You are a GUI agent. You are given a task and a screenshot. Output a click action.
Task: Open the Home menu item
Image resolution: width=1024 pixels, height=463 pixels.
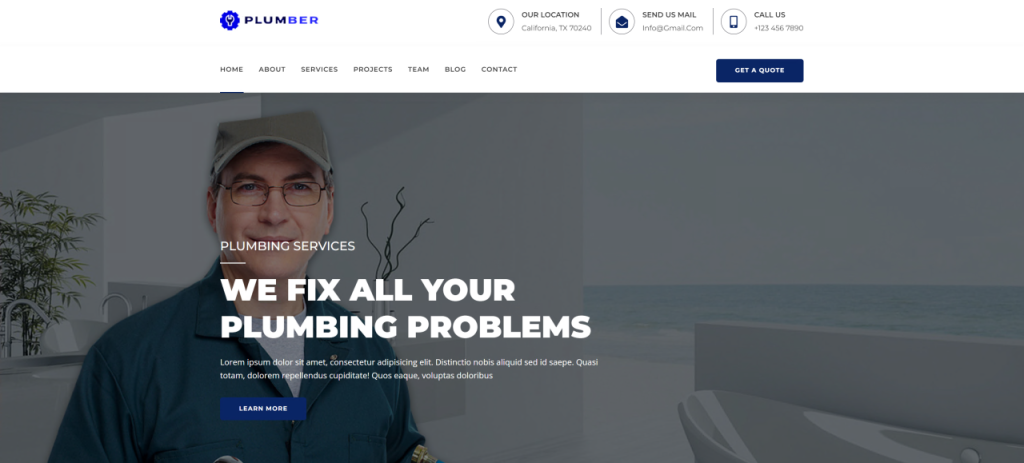click(232, 69)
